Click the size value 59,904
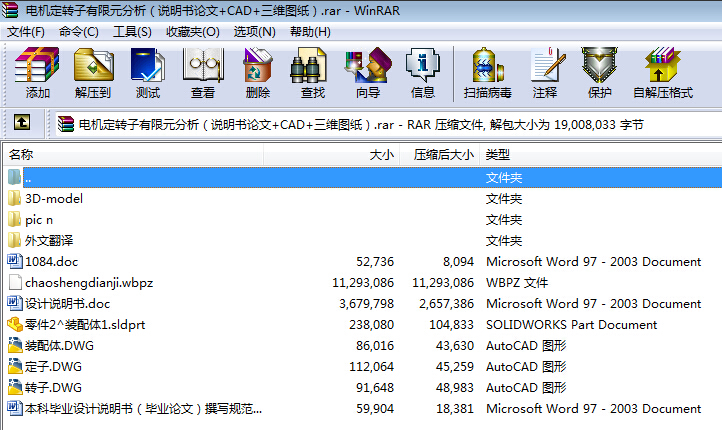This screenshot has width=722, height=430. tap(375, 408)
